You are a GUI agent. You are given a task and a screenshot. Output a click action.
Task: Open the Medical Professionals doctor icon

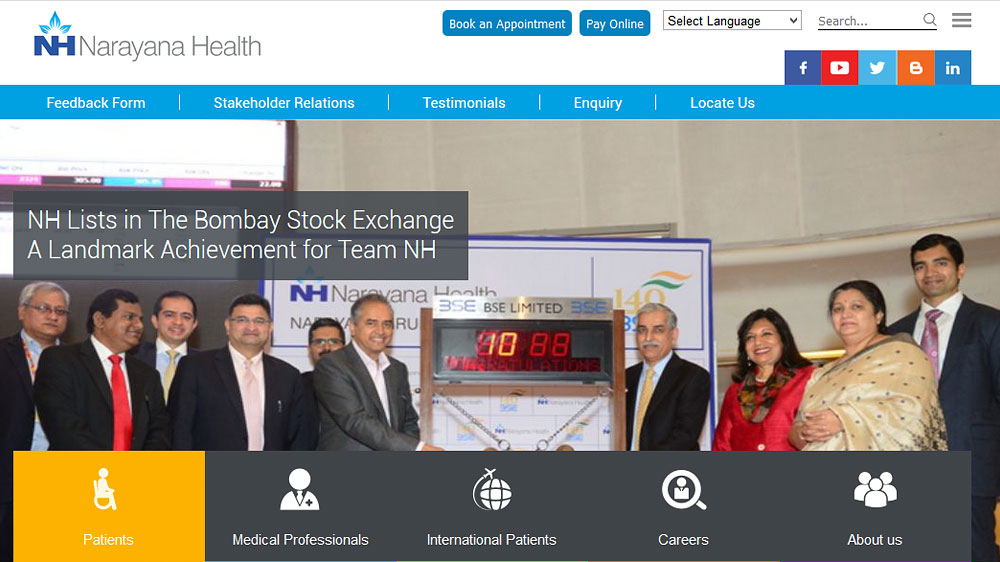point(300,490)
